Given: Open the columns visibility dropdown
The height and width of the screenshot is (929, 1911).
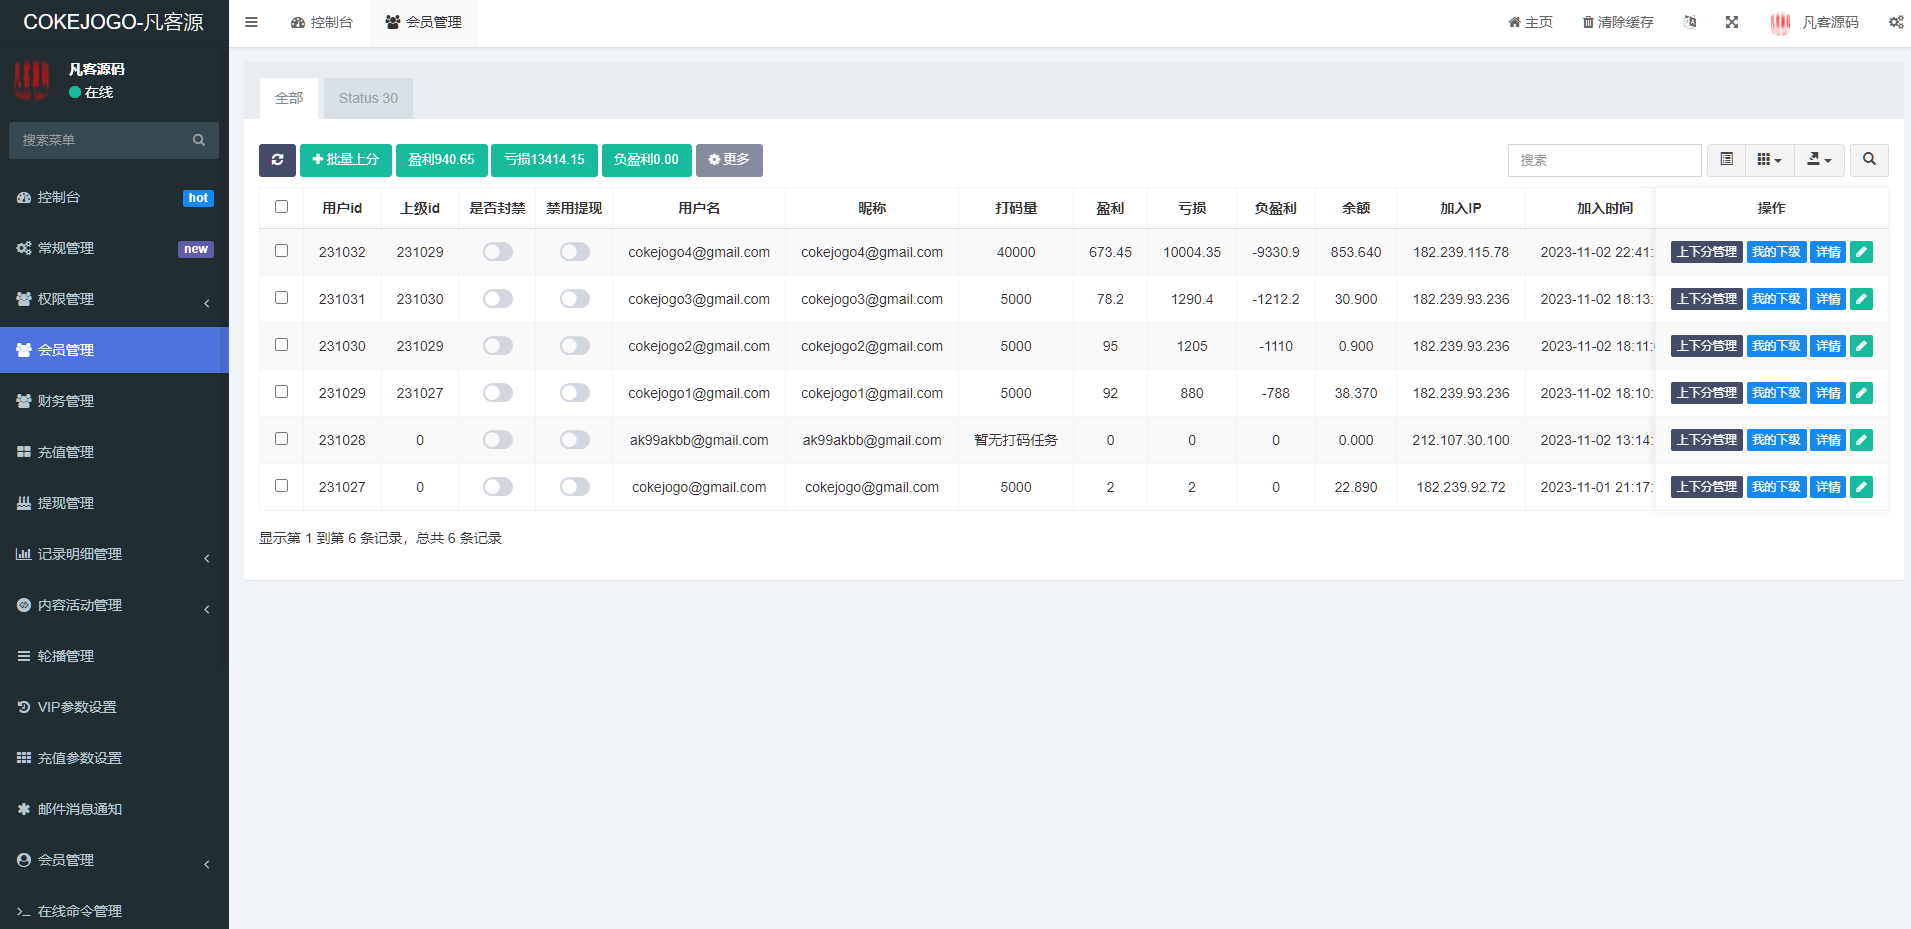Looking at the screenshot, I should click(x=1769, y=160).
